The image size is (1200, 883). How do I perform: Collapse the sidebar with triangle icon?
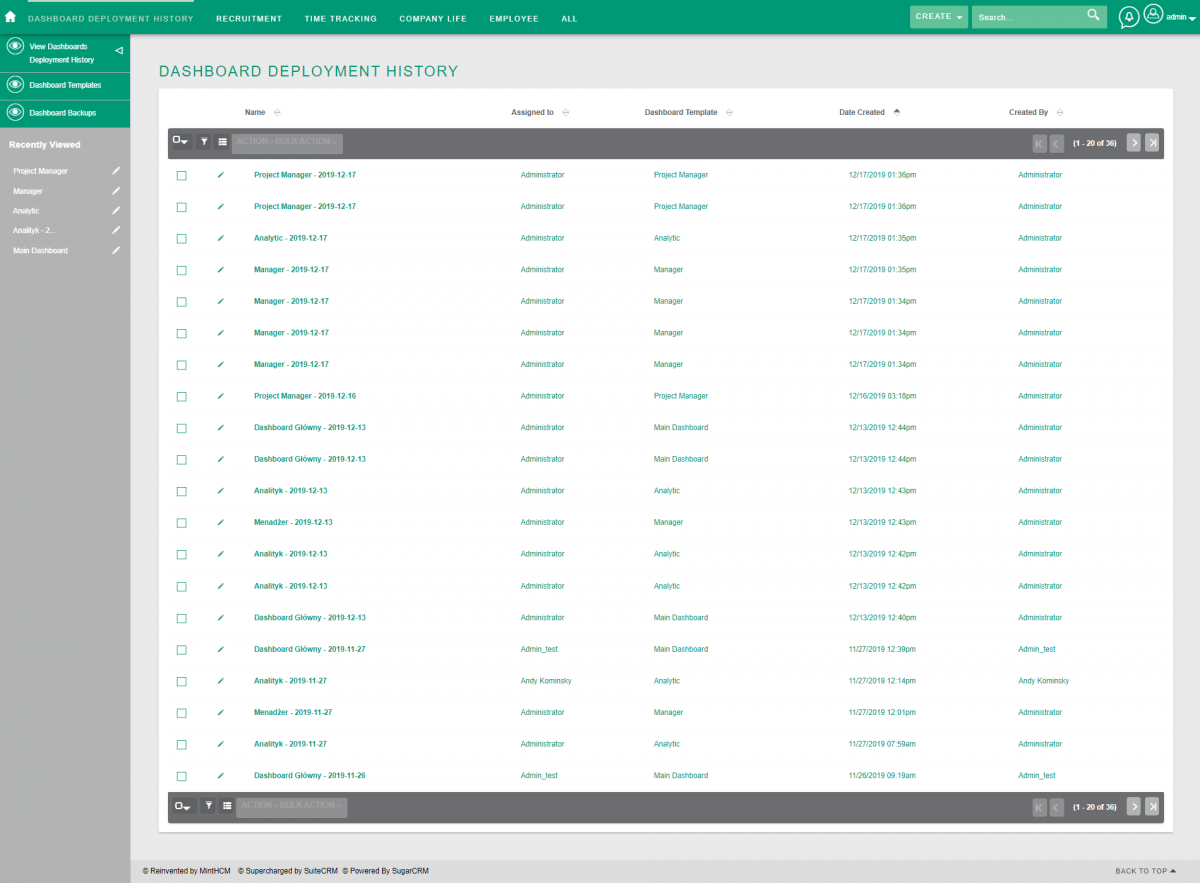[x=119, y=50]
